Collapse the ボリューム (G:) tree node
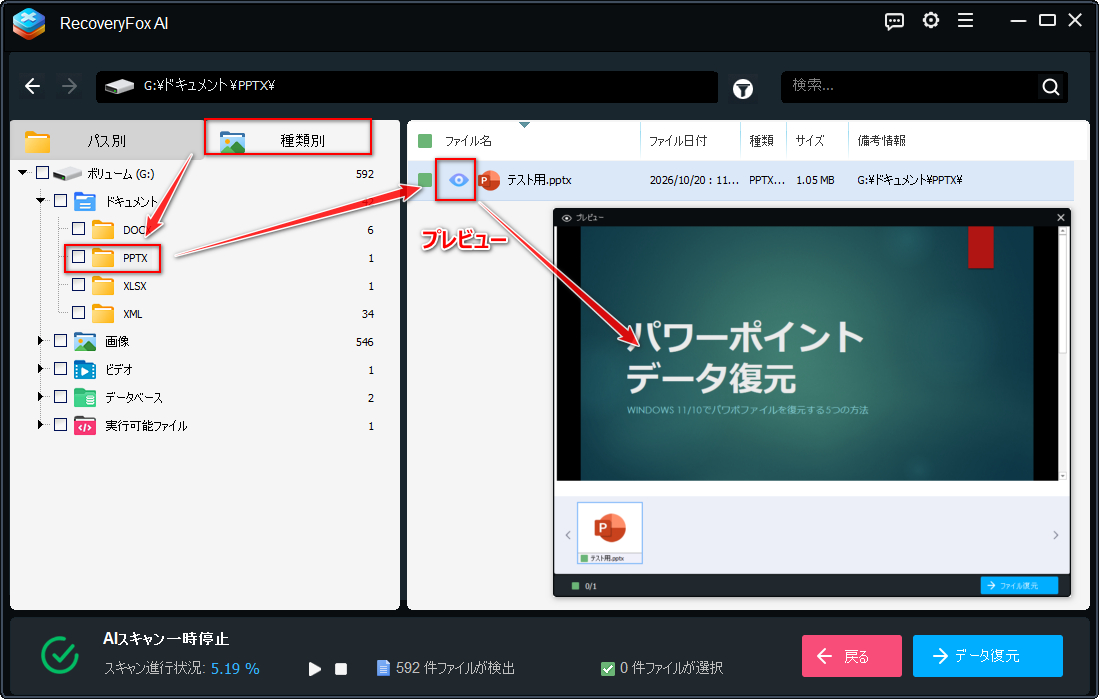Screen dimensions: 1099x699 click(23, 173)
